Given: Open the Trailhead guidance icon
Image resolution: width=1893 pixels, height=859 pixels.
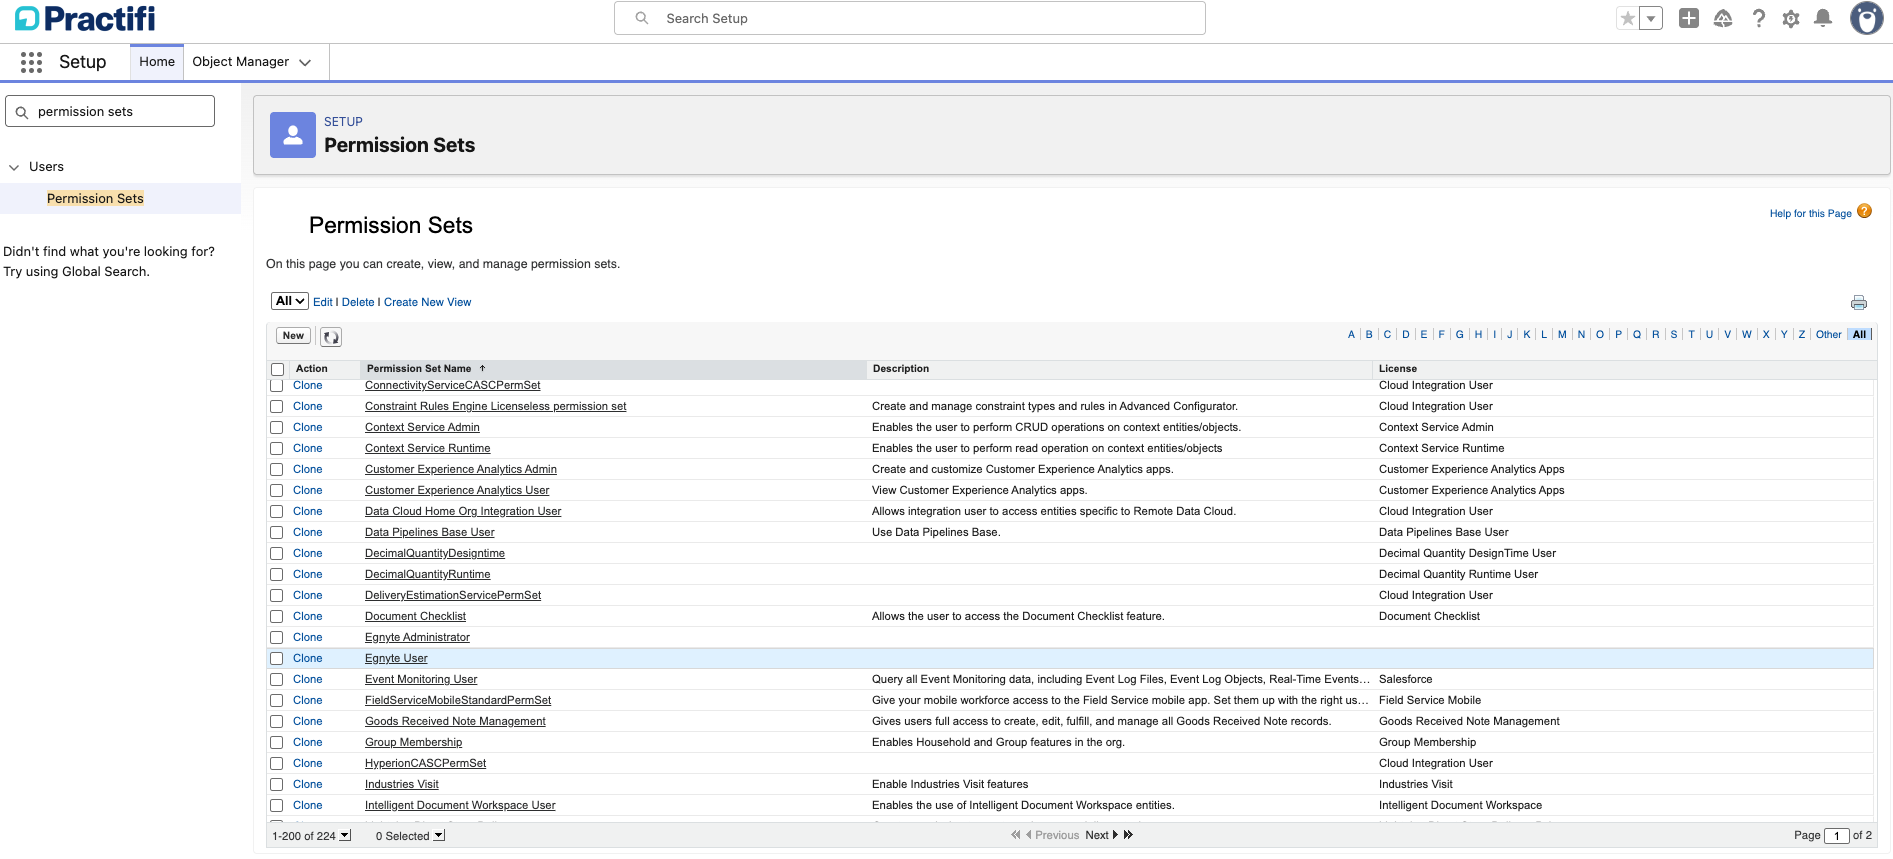Looking at the screenshot, I should tap(1723, 18).
